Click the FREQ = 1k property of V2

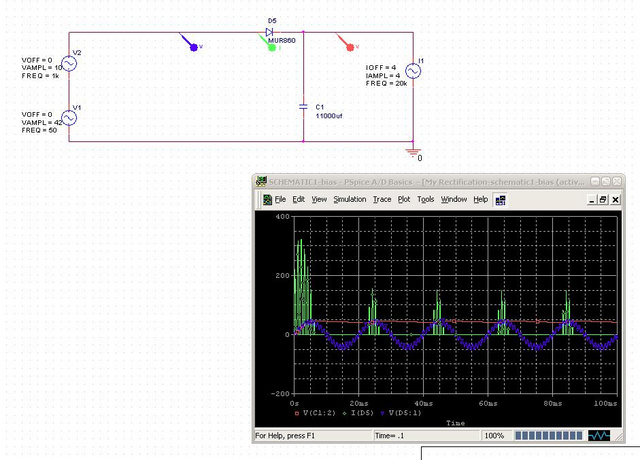[40, 76]
